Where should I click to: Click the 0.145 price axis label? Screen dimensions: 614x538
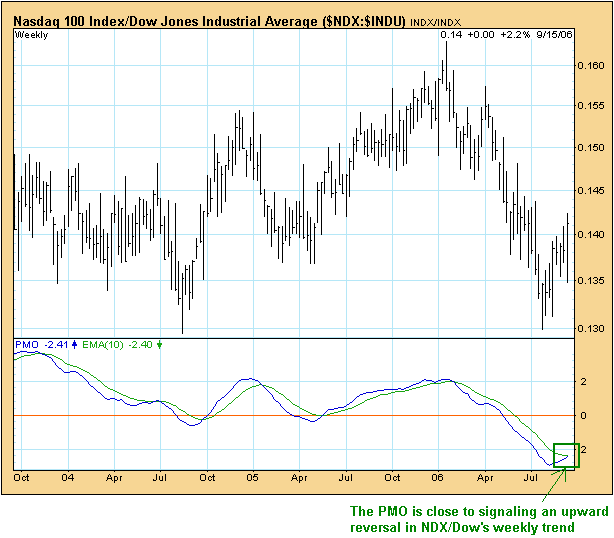point(590,191)
